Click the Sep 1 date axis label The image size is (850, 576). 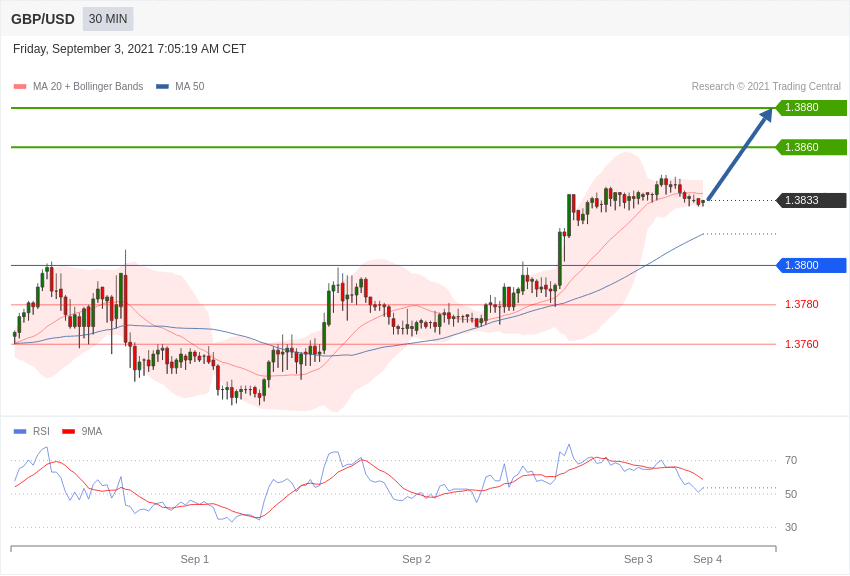click(195, 559)
